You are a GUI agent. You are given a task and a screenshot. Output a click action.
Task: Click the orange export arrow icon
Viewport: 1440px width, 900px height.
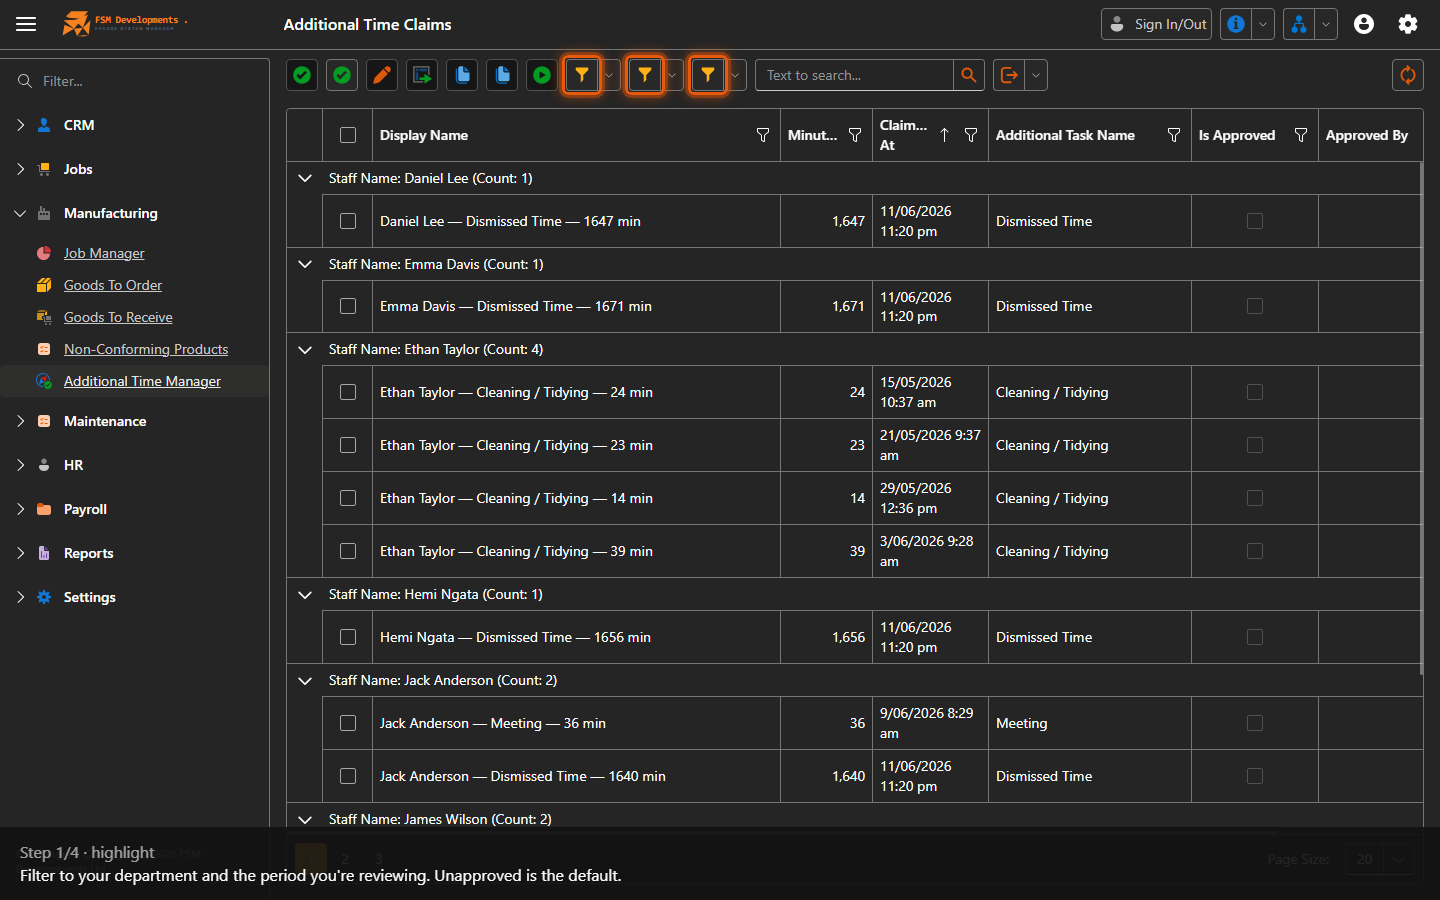click(1009, 75)
